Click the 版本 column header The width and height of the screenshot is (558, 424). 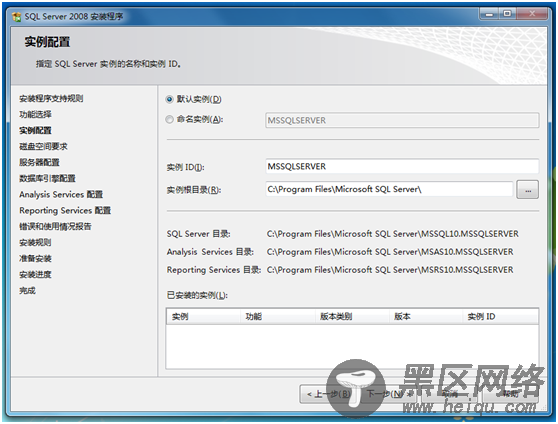coord(426,316)
